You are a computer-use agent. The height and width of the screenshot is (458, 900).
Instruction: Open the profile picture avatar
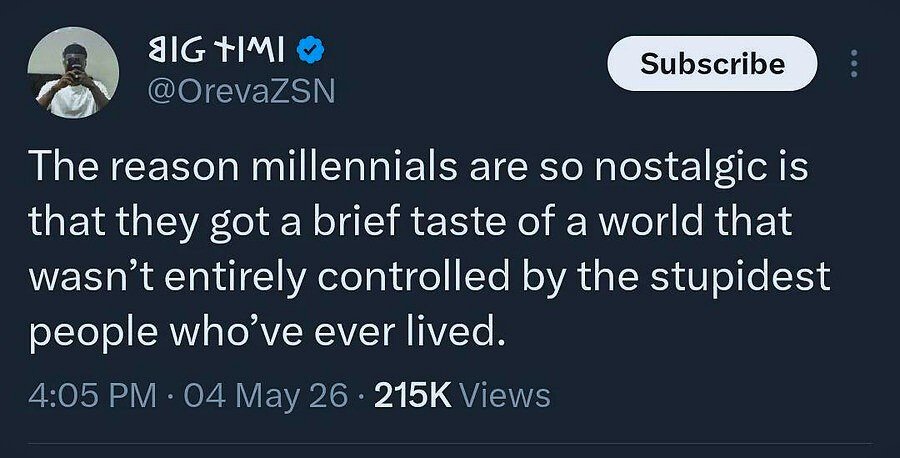[x=73, y=73]
